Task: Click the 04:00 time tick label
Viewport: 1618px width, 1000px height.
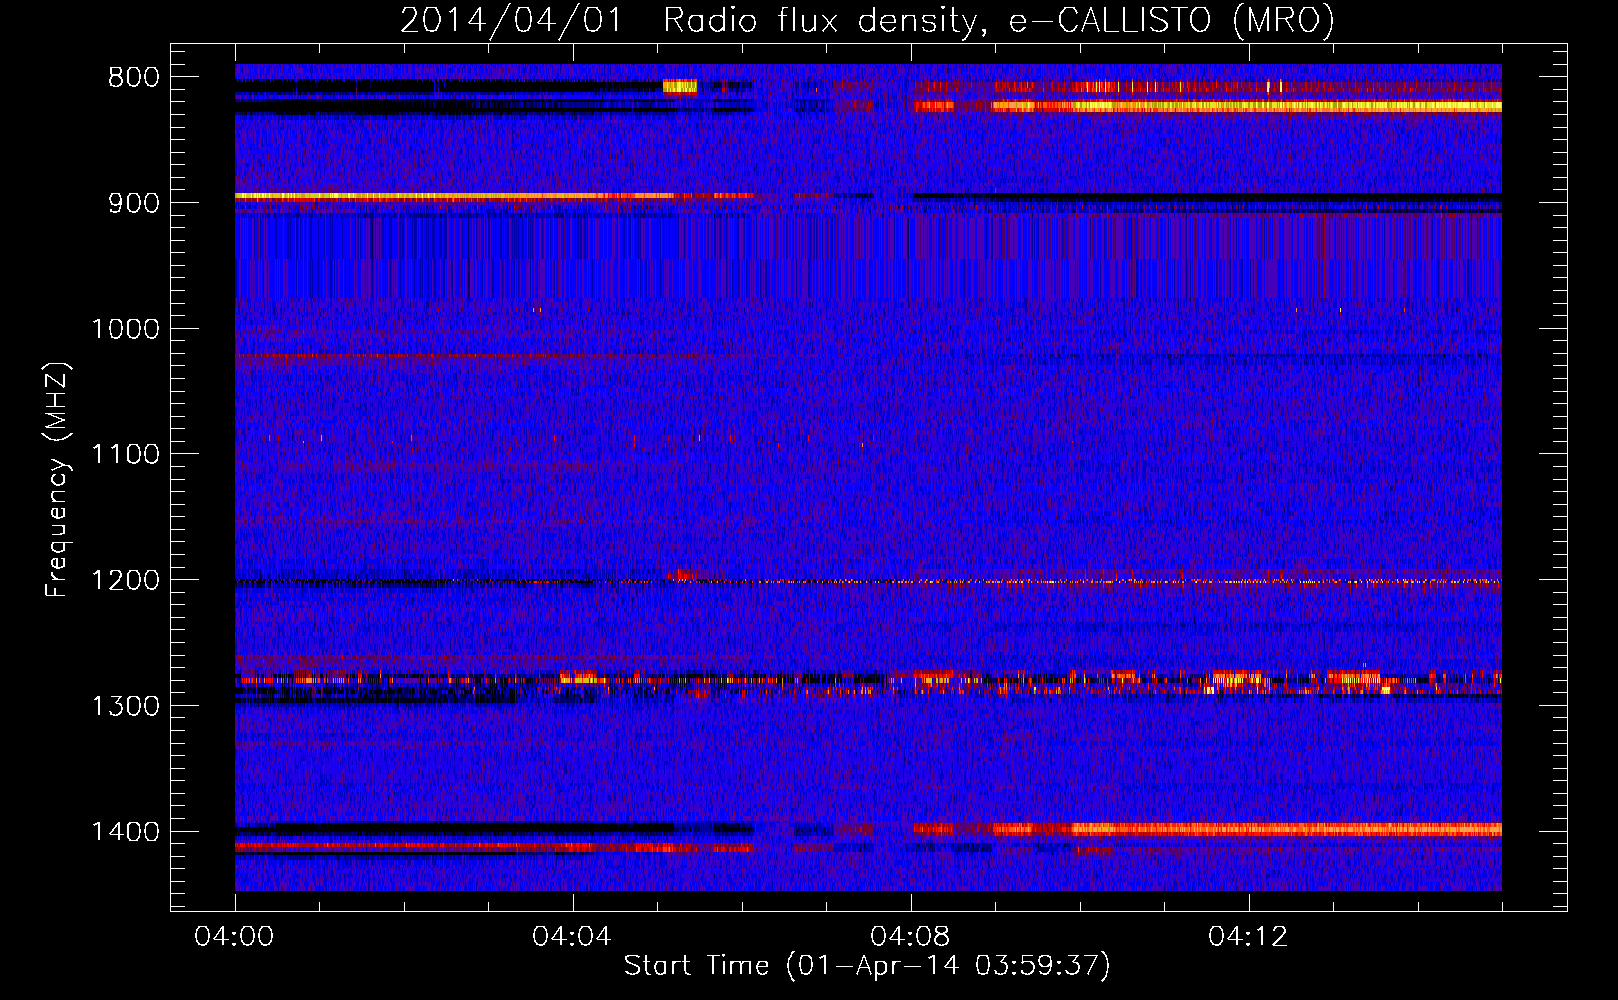Action: click(234, 937)
